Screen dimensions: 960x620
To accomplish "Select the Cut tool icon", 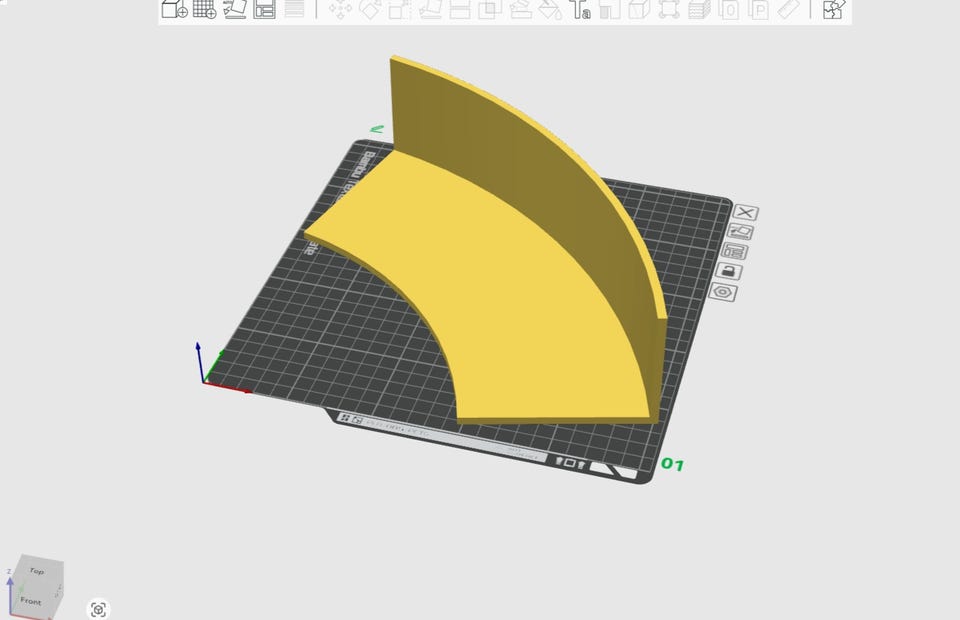I will [460, 10].
